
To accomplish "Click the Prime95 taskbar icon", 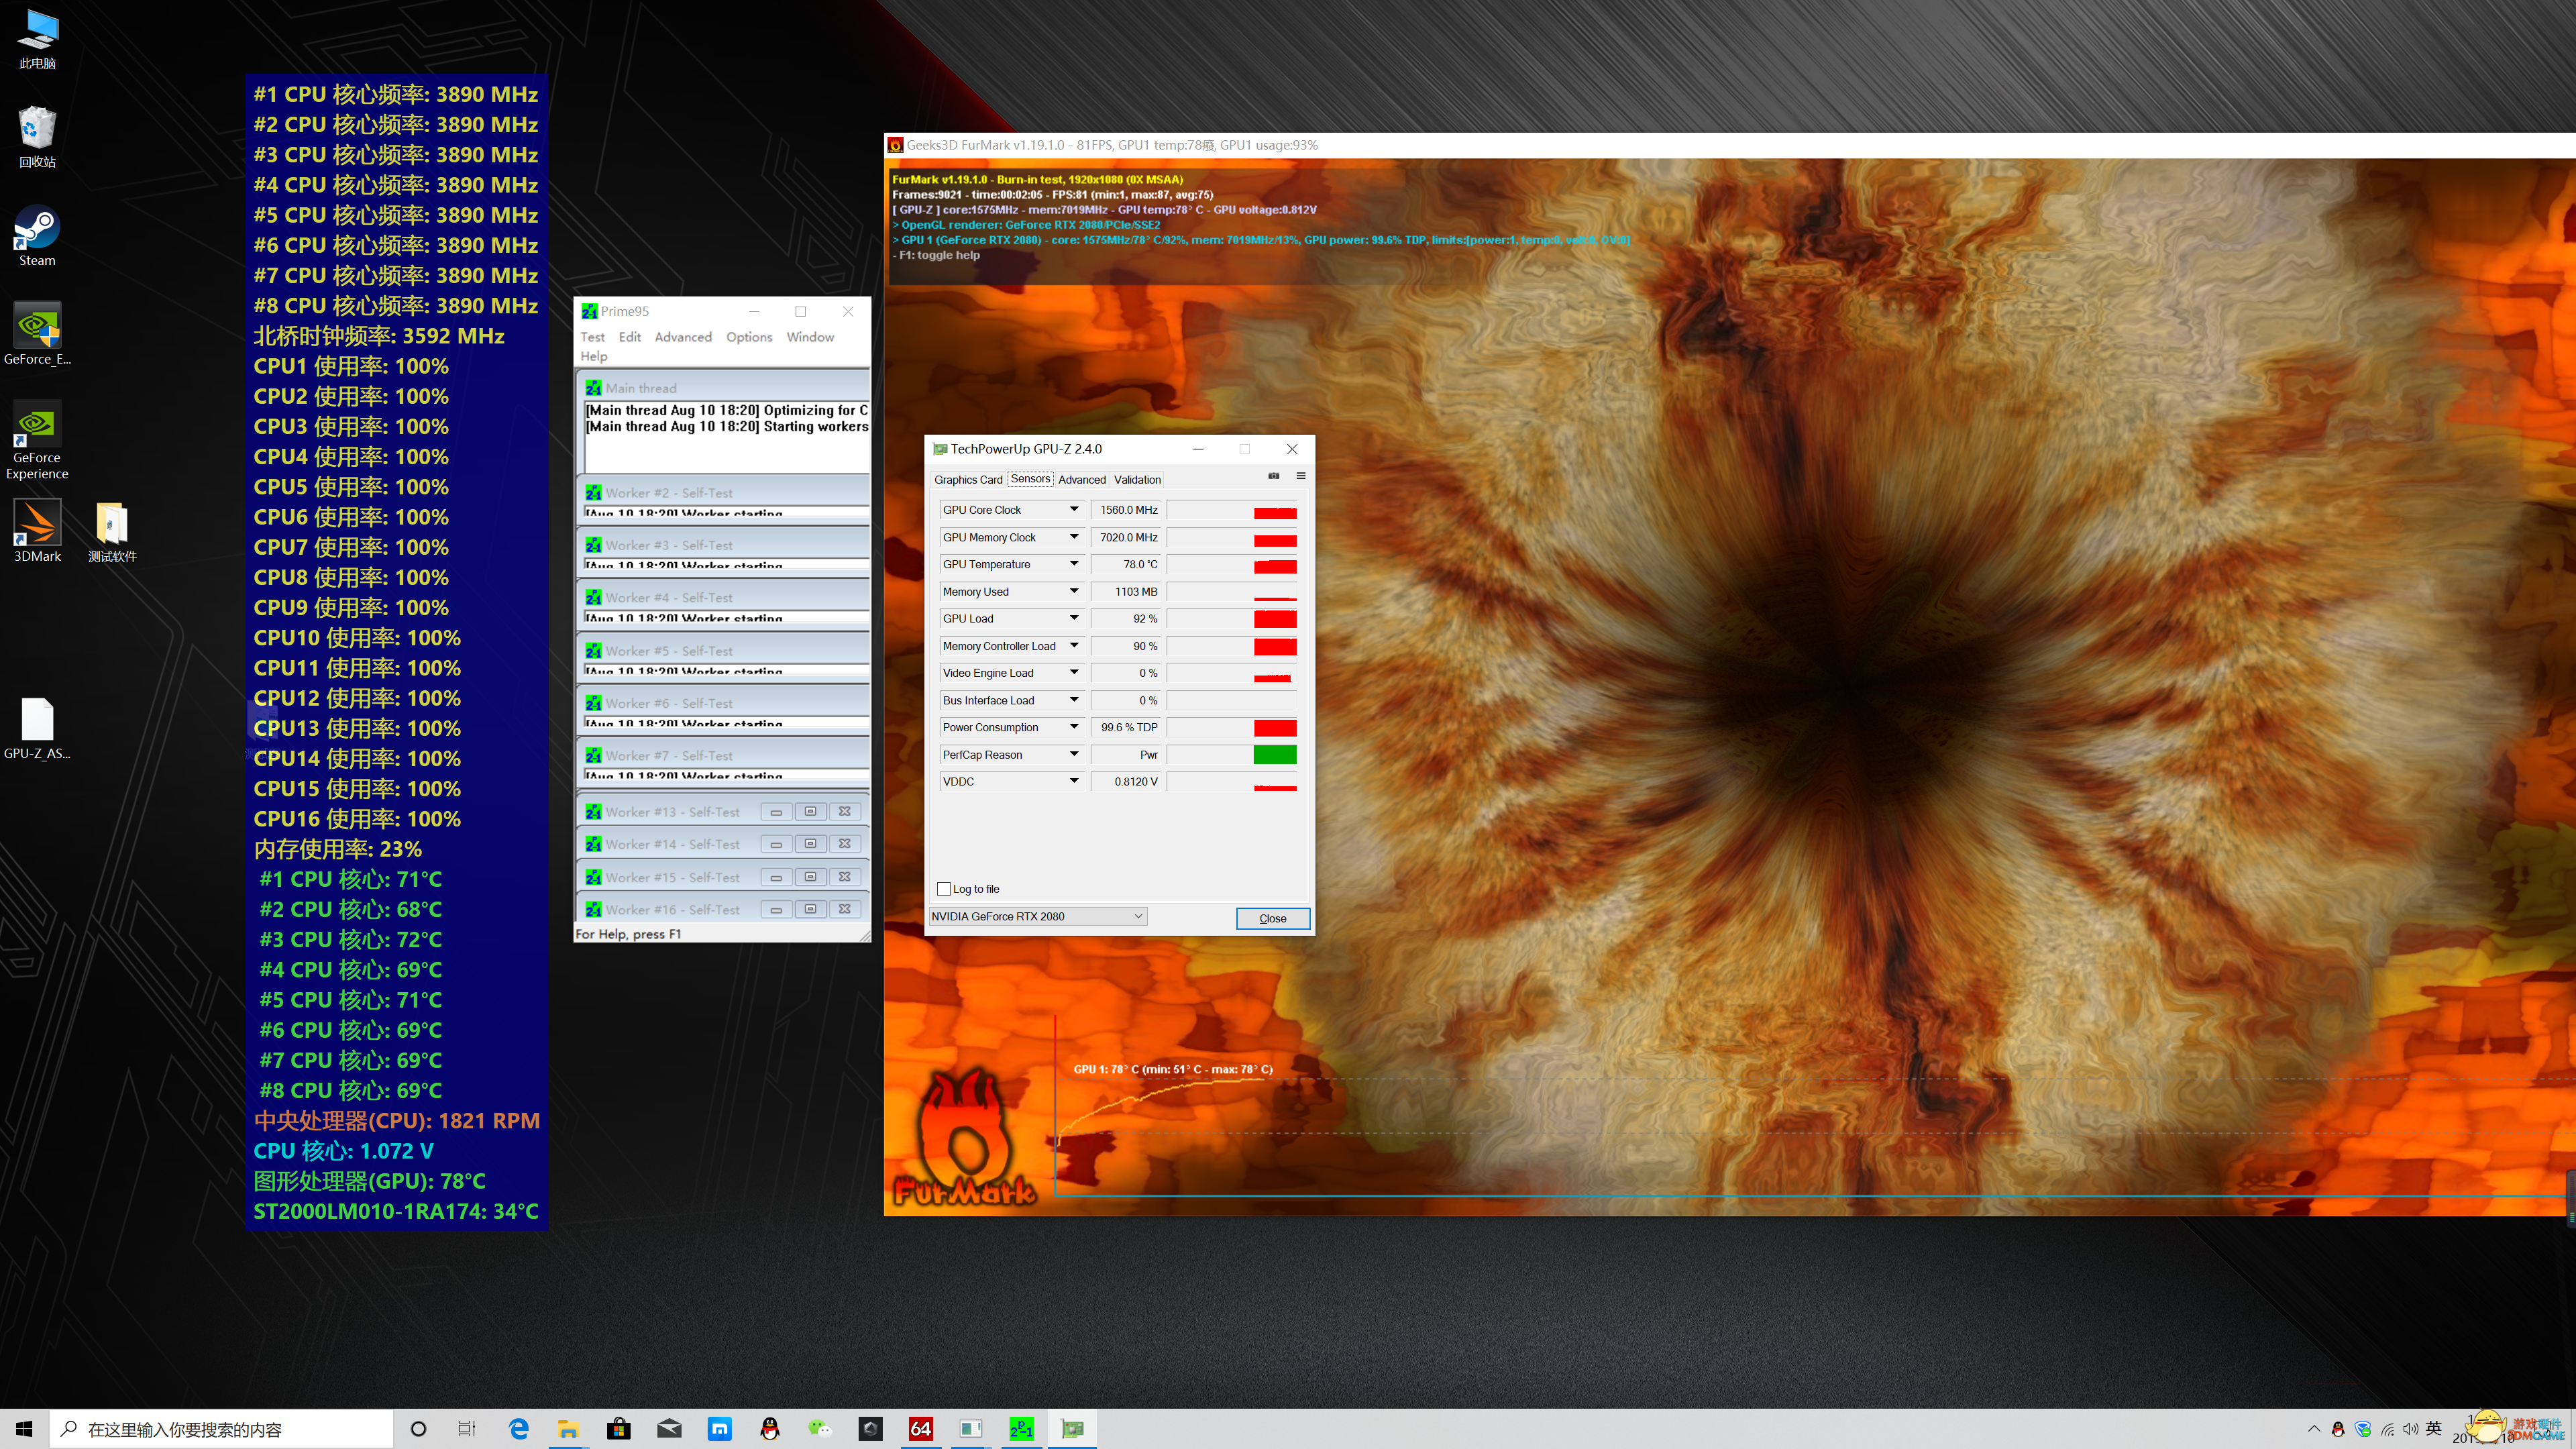I will [x=1021, y=1429].
